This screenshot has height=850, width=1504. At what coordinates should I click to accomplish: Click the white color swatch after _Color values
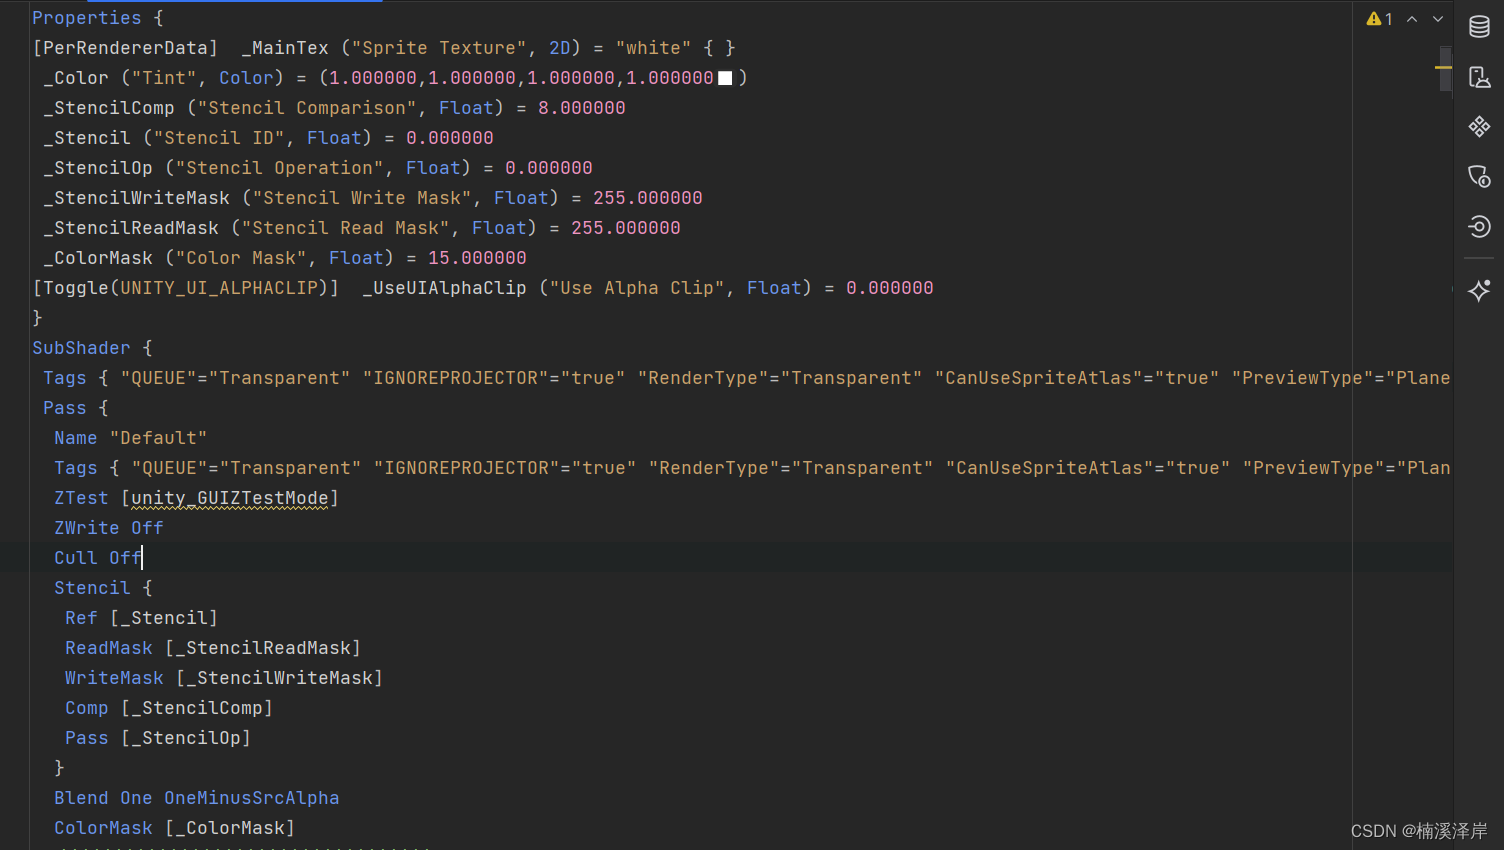pos(725,78)
